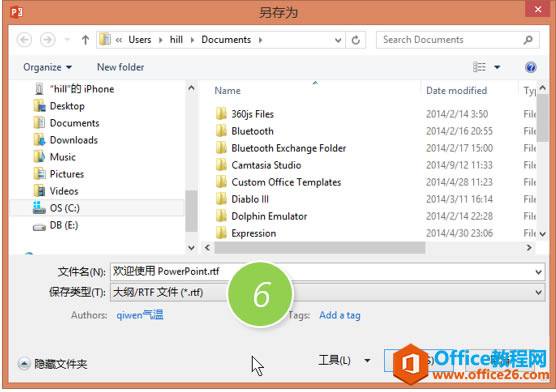Open the 文件名 filename dropdown arrow
The width and height of the screenshot is (556, 392).
[x=538, y=272]
